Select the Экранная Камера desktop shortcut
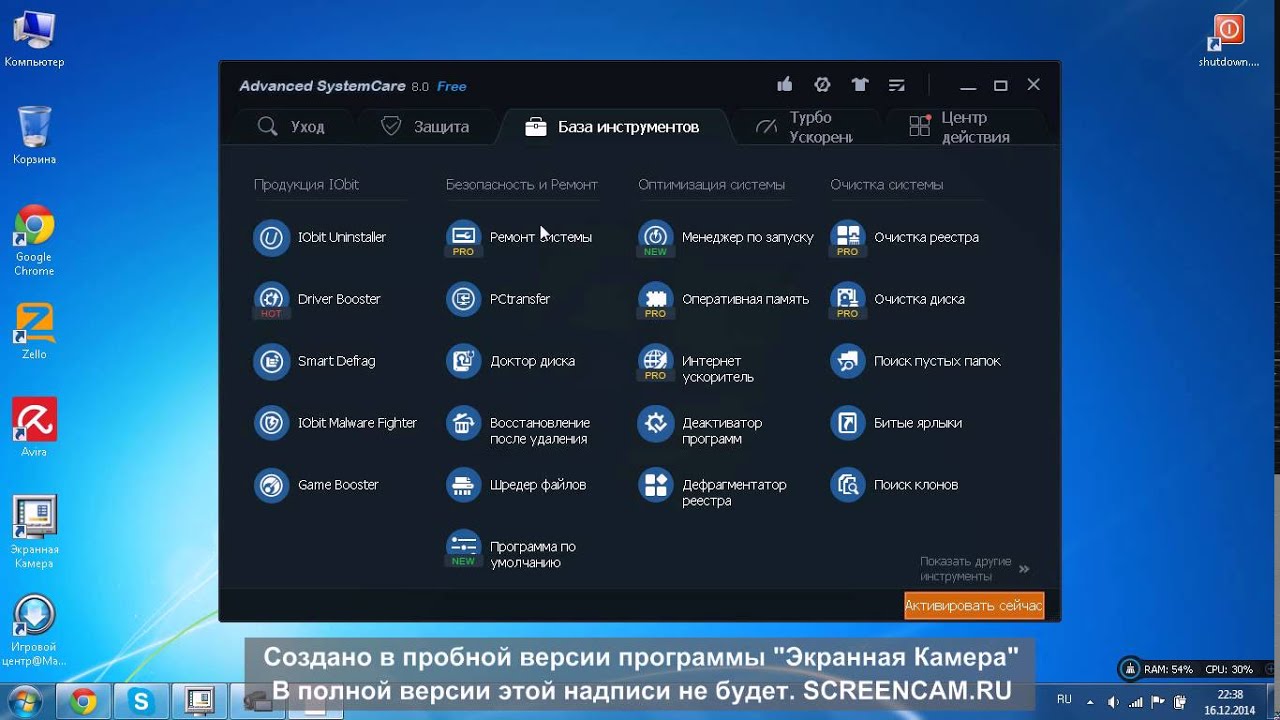This screenshot has height=720, width=1280. (34, 532)
